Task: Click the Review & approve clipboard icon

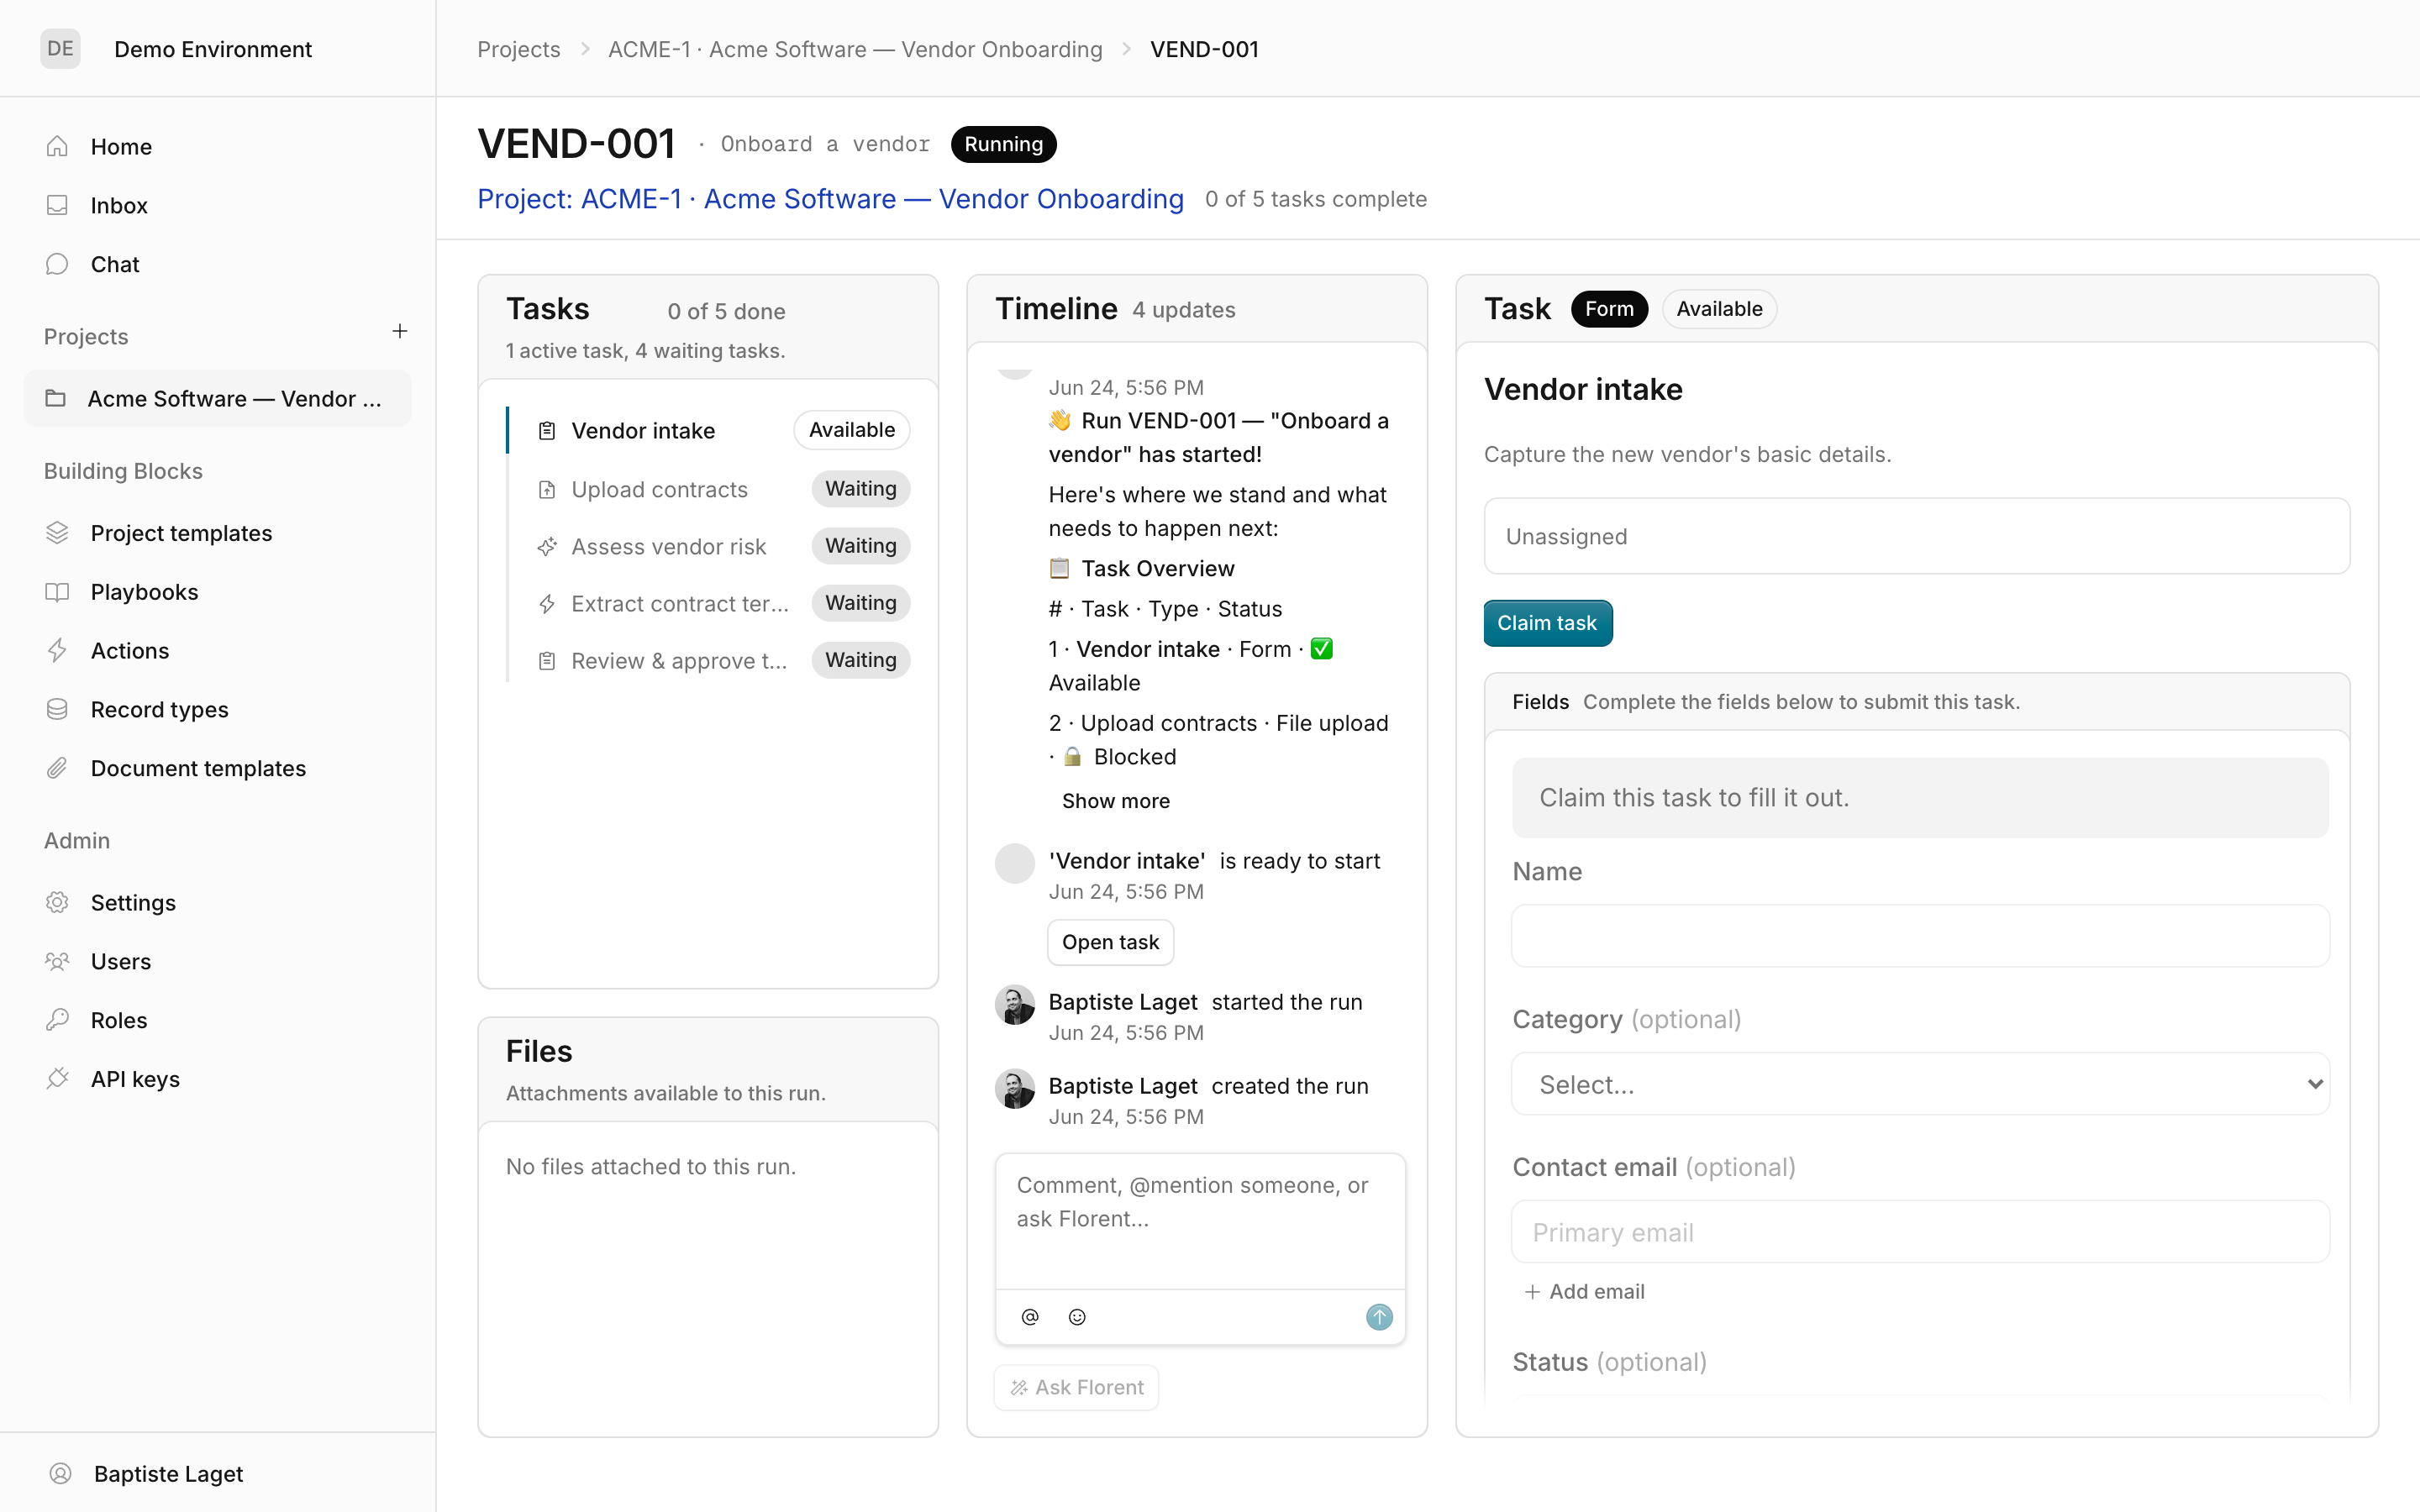Action: tap(547, 660)
